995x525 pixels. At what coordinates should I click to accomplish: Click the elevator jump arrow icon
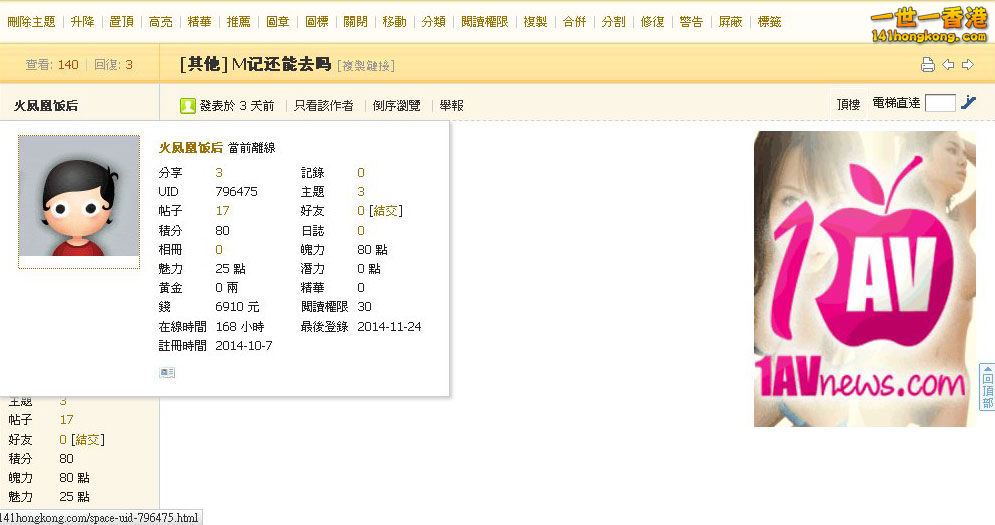tap(968, 102)
